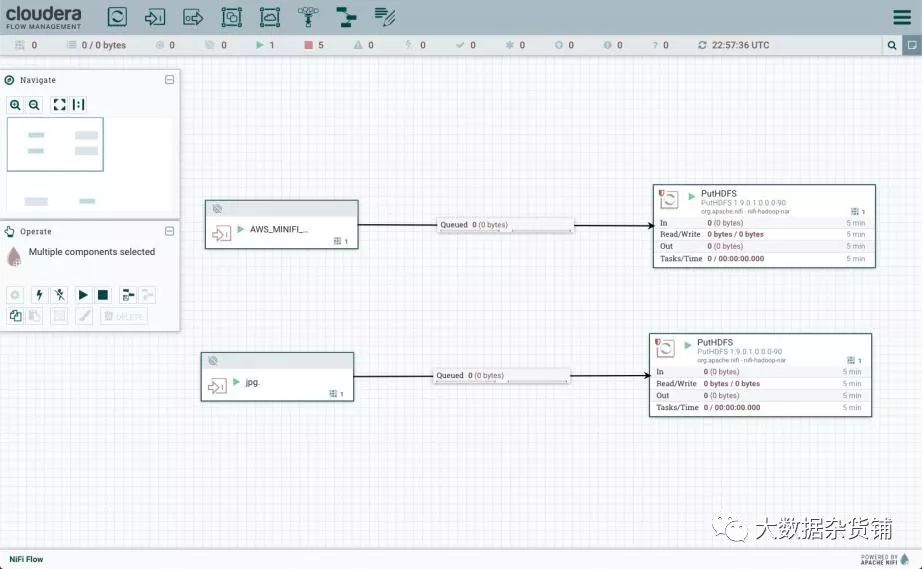Image resolution: width=922 pixels, height=569 pixels.
Task: Select the Template toolbar icon
Action: coord(346,17)
